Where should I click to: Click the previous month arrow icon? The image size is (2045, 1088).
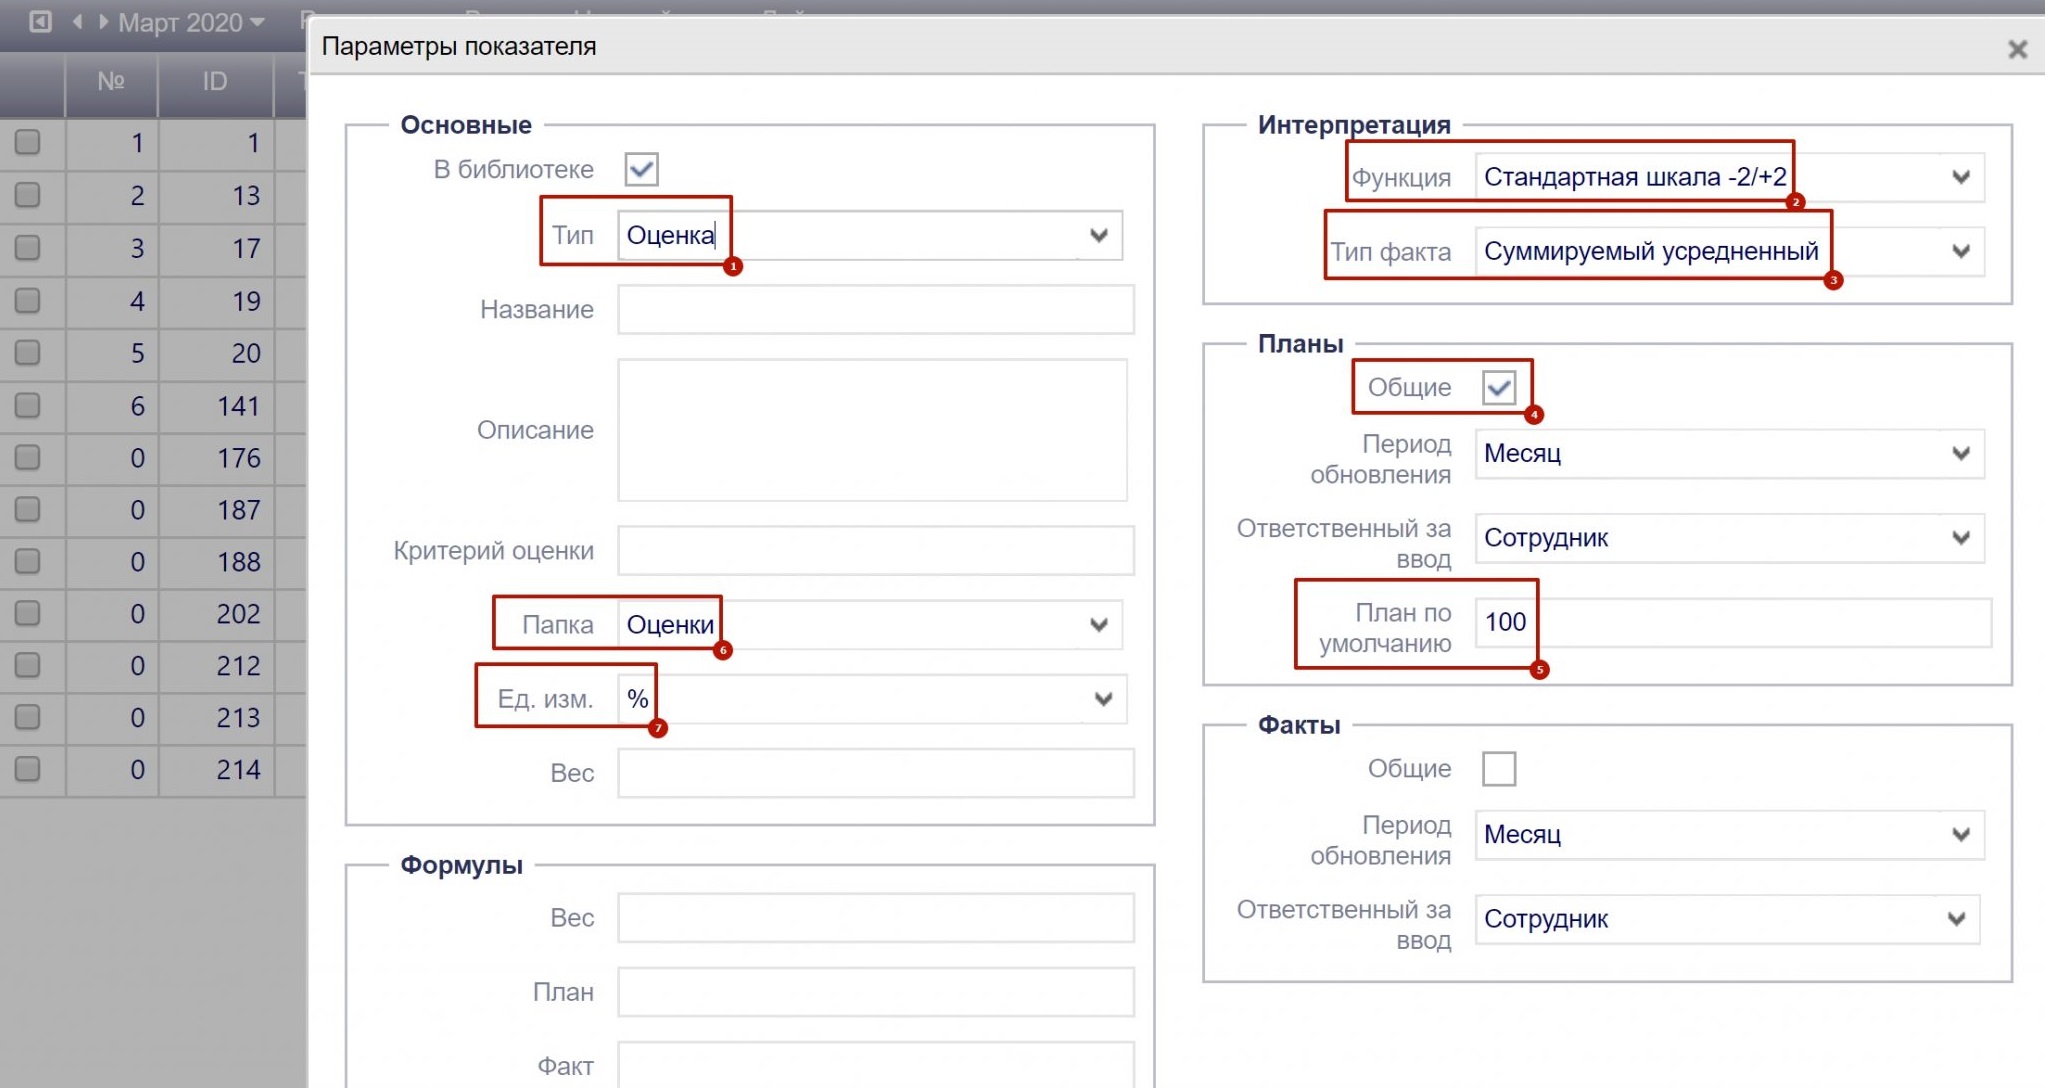pos(77,21)
